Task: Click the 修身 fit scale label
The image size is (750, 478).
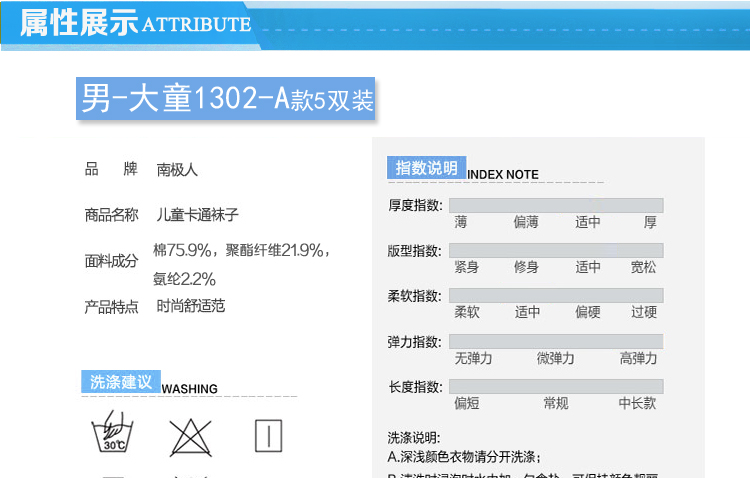Action: (x=526, y=267)
